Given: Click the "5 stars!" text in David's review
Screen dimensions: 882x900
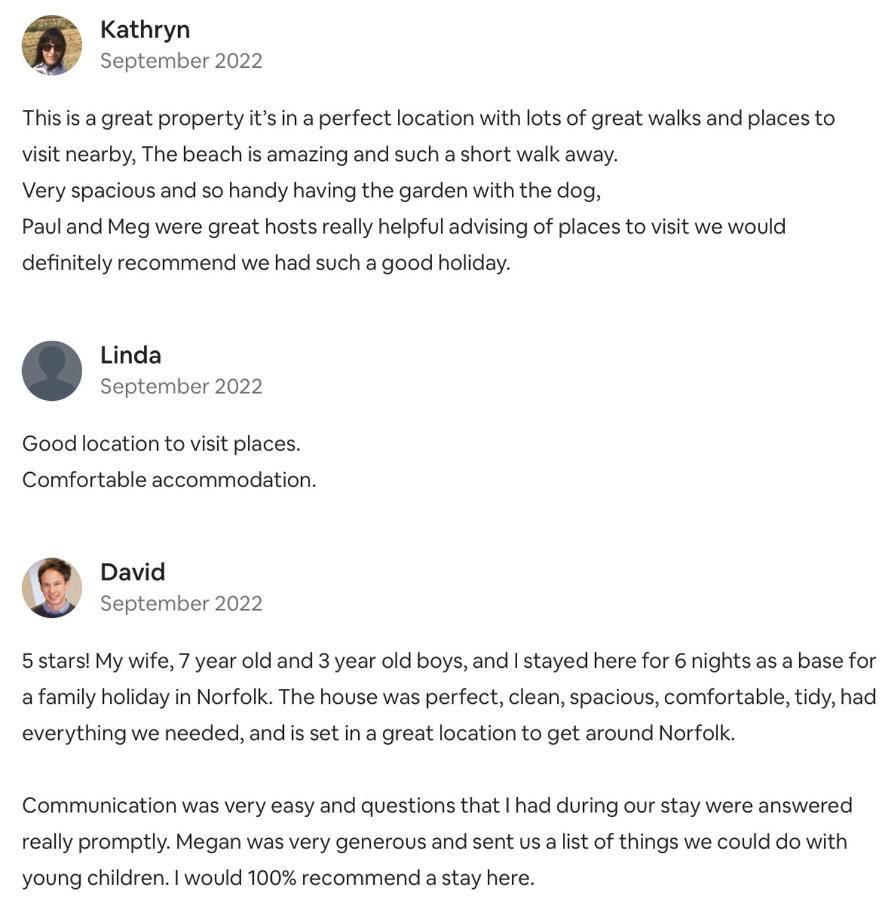Looking at the screenshot, I should coord(56,661).
